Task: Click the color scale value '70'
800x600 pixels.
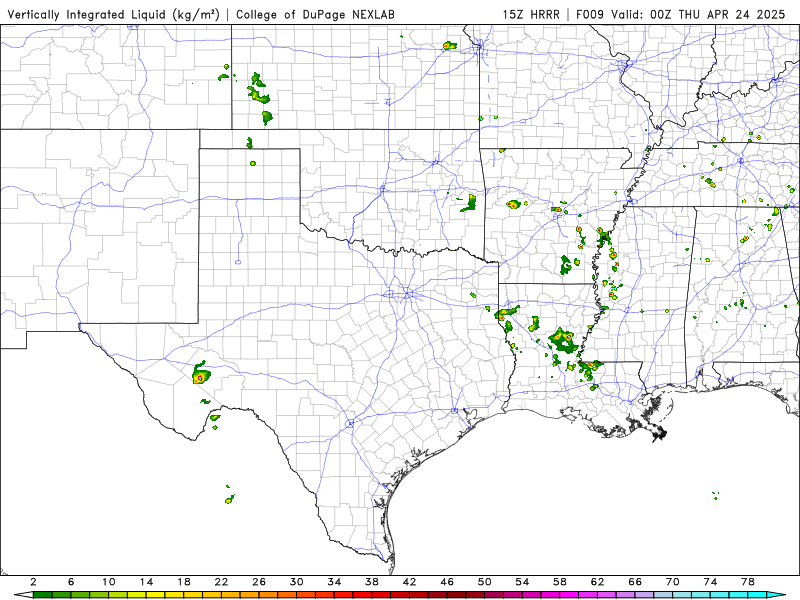Action: pos(672,582)
